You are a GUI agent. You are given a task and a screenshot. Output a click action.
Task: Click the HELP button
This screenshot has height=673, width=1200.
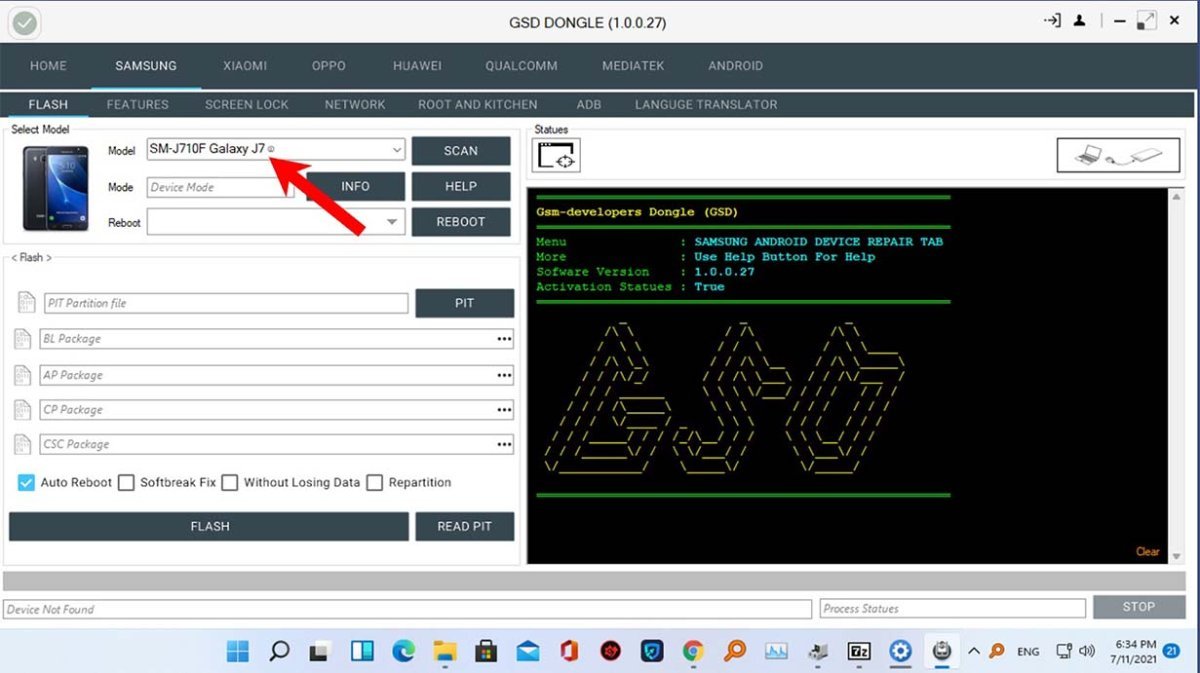point(461,186)
